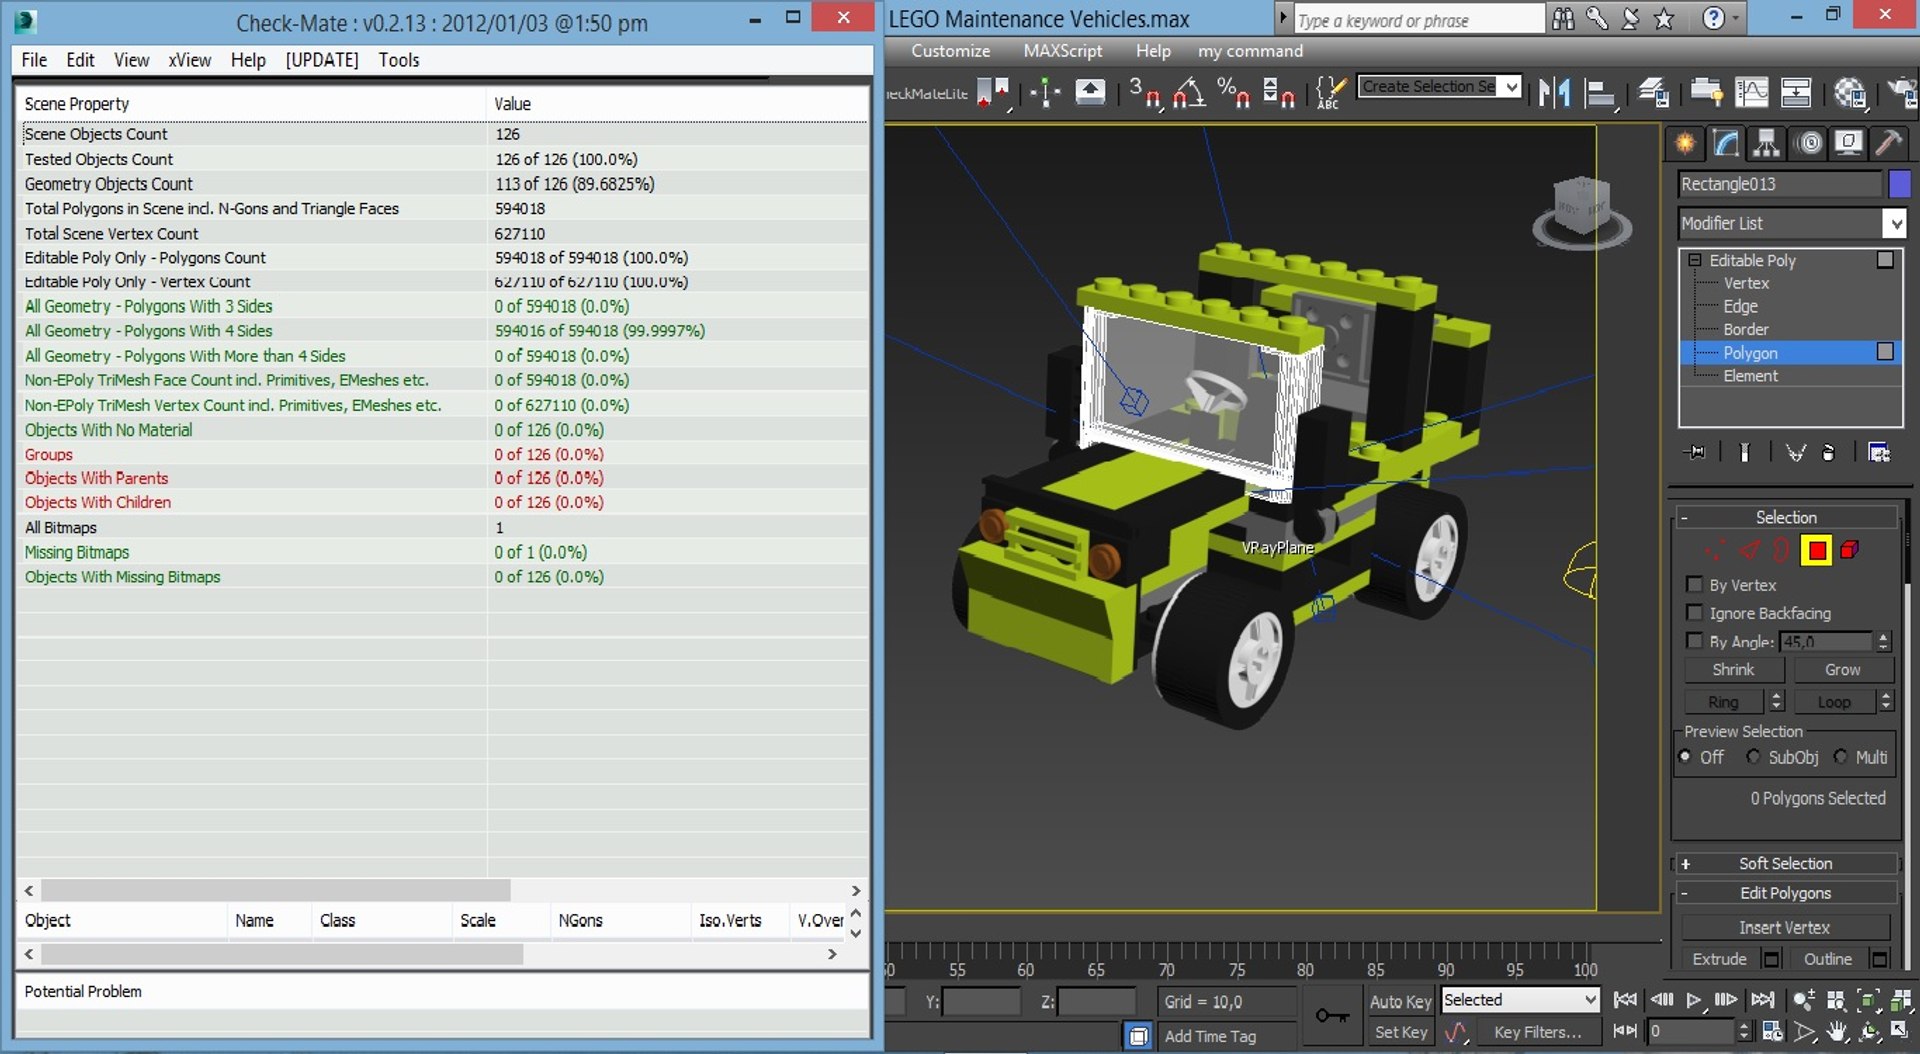
Task: Toggle Show End Result icon
Action: (1744, 453)
